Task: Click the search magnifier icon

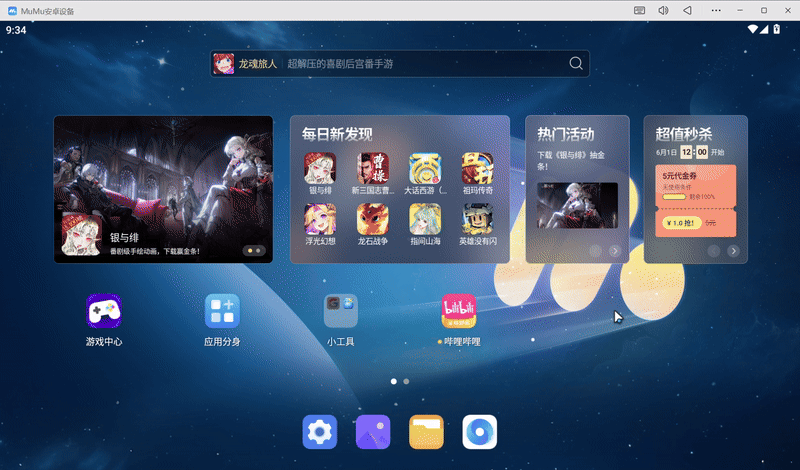Action: click(x=576, y=64)
